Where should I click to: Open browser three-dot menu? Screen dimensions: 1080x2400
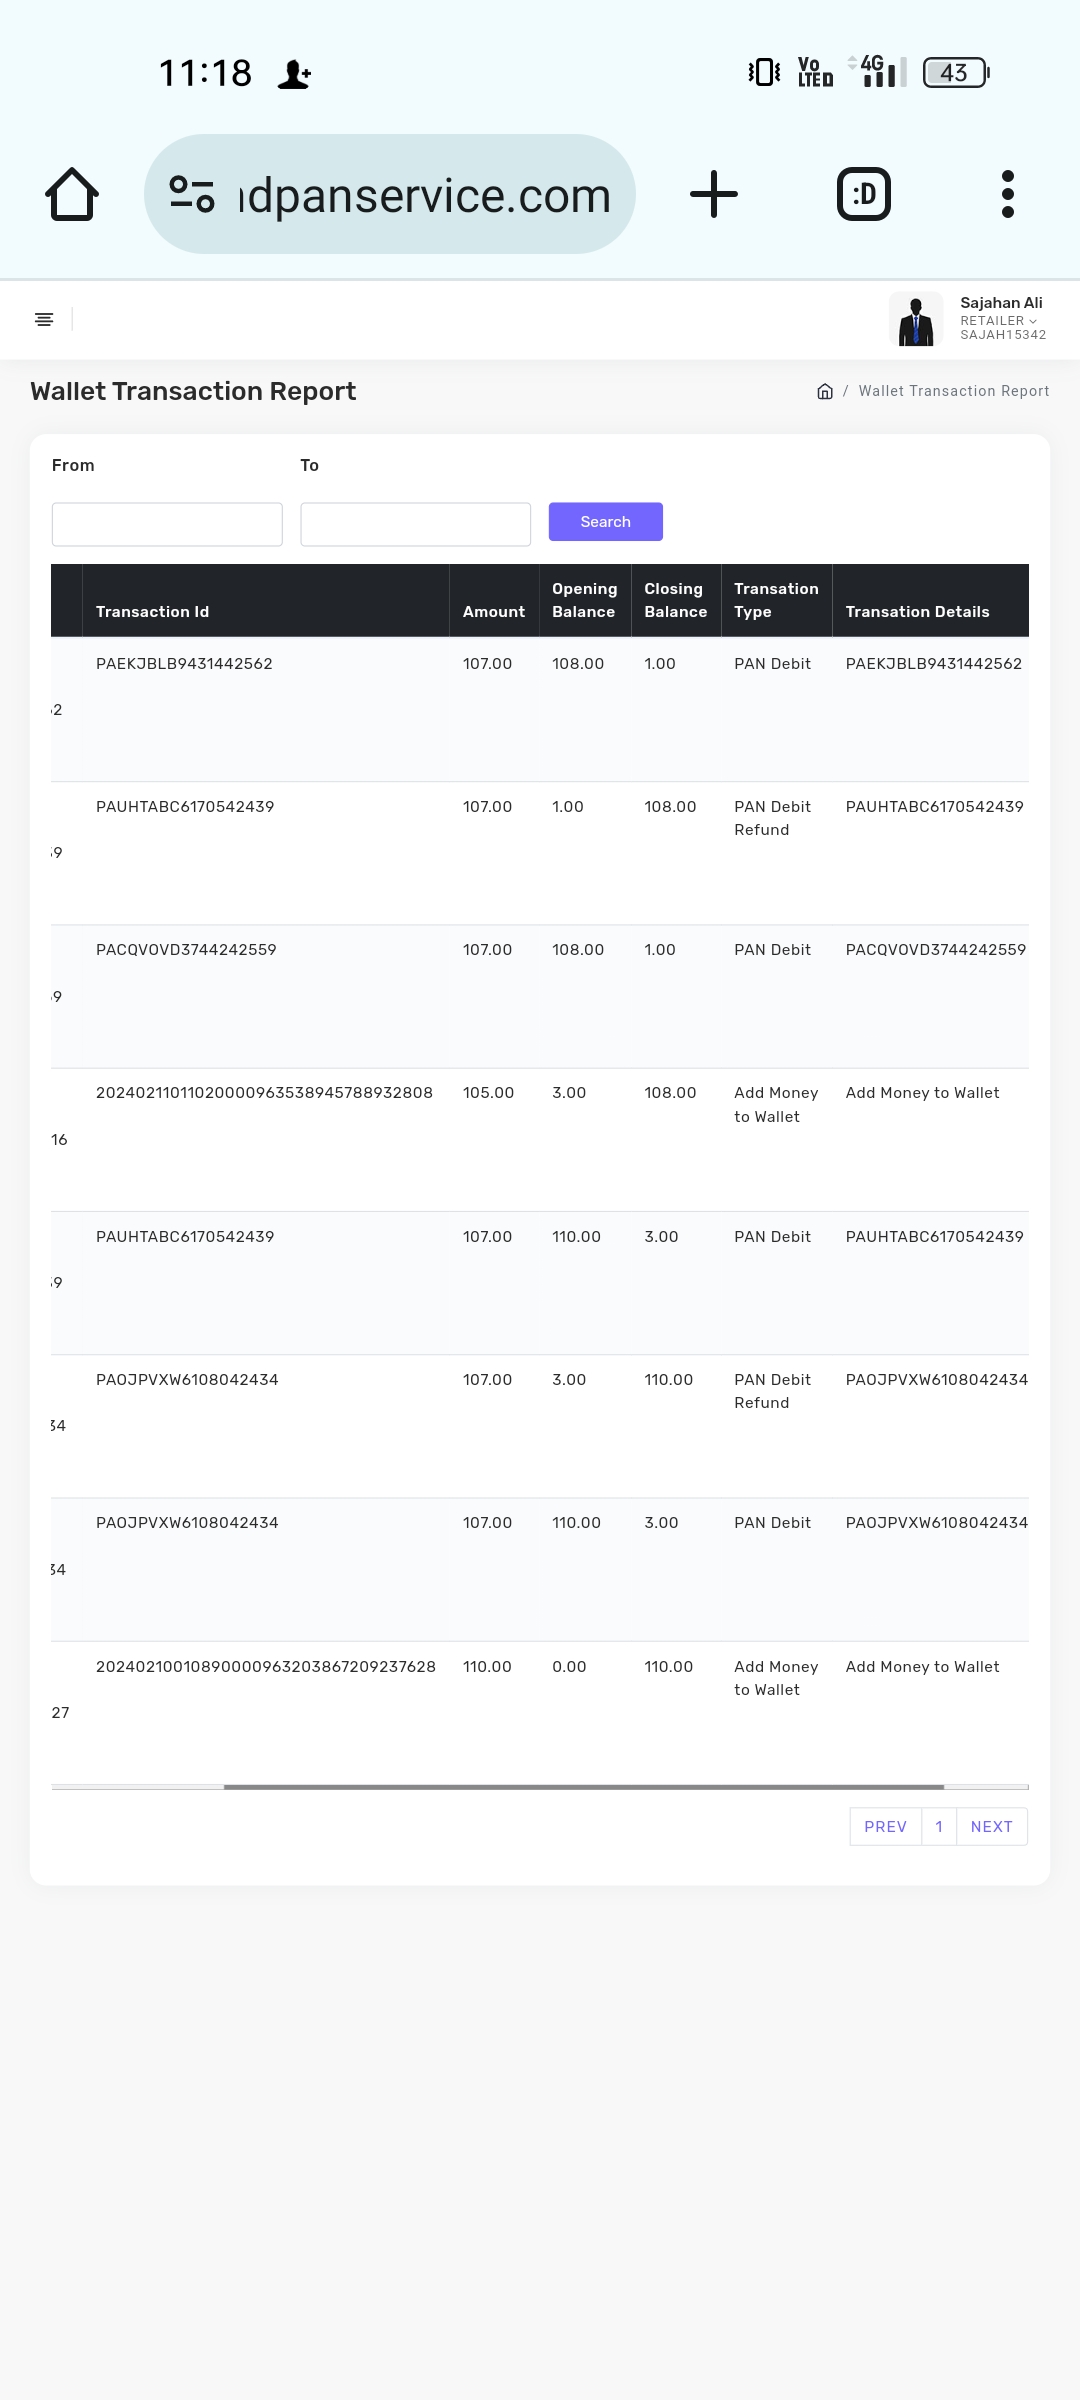[1007, 194]
